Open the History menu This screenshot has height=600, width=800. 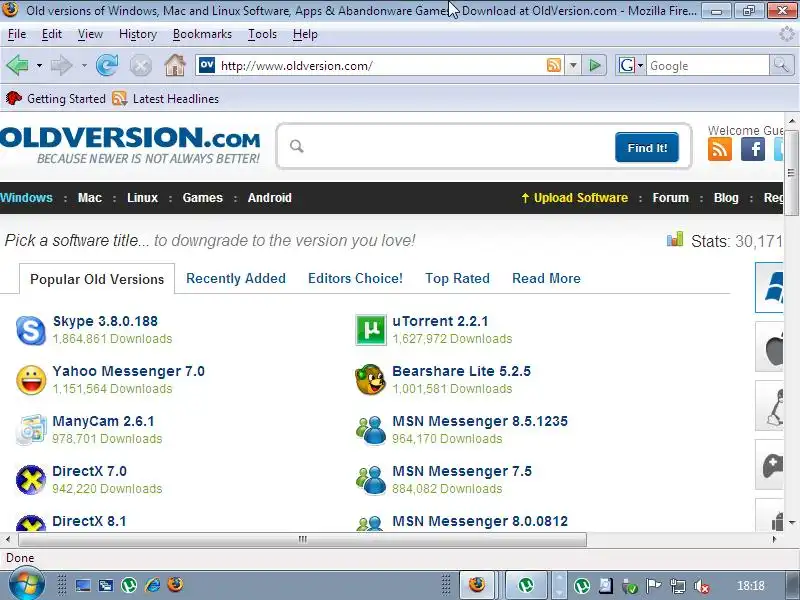[x=138, y=34]
